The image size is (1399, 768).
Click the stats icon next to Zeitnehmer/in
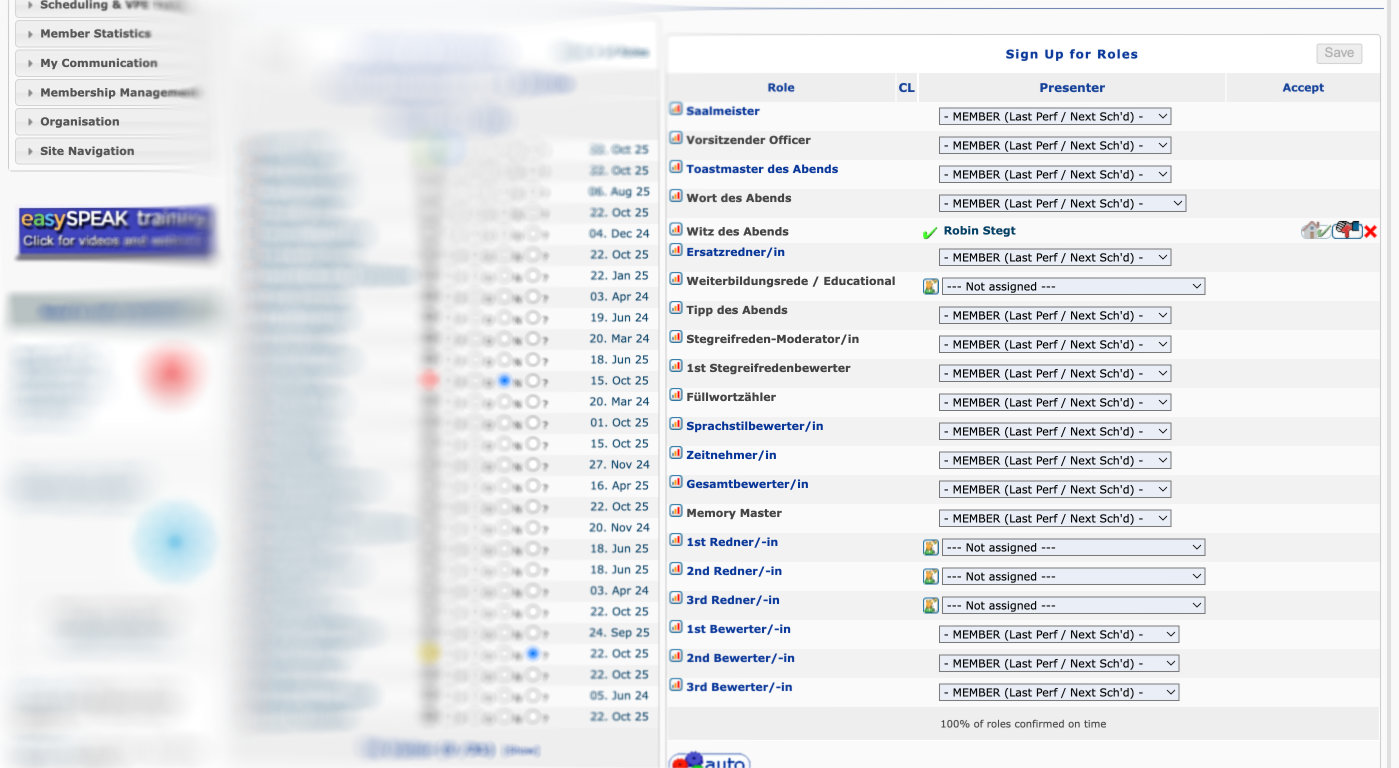coord(676,454)
